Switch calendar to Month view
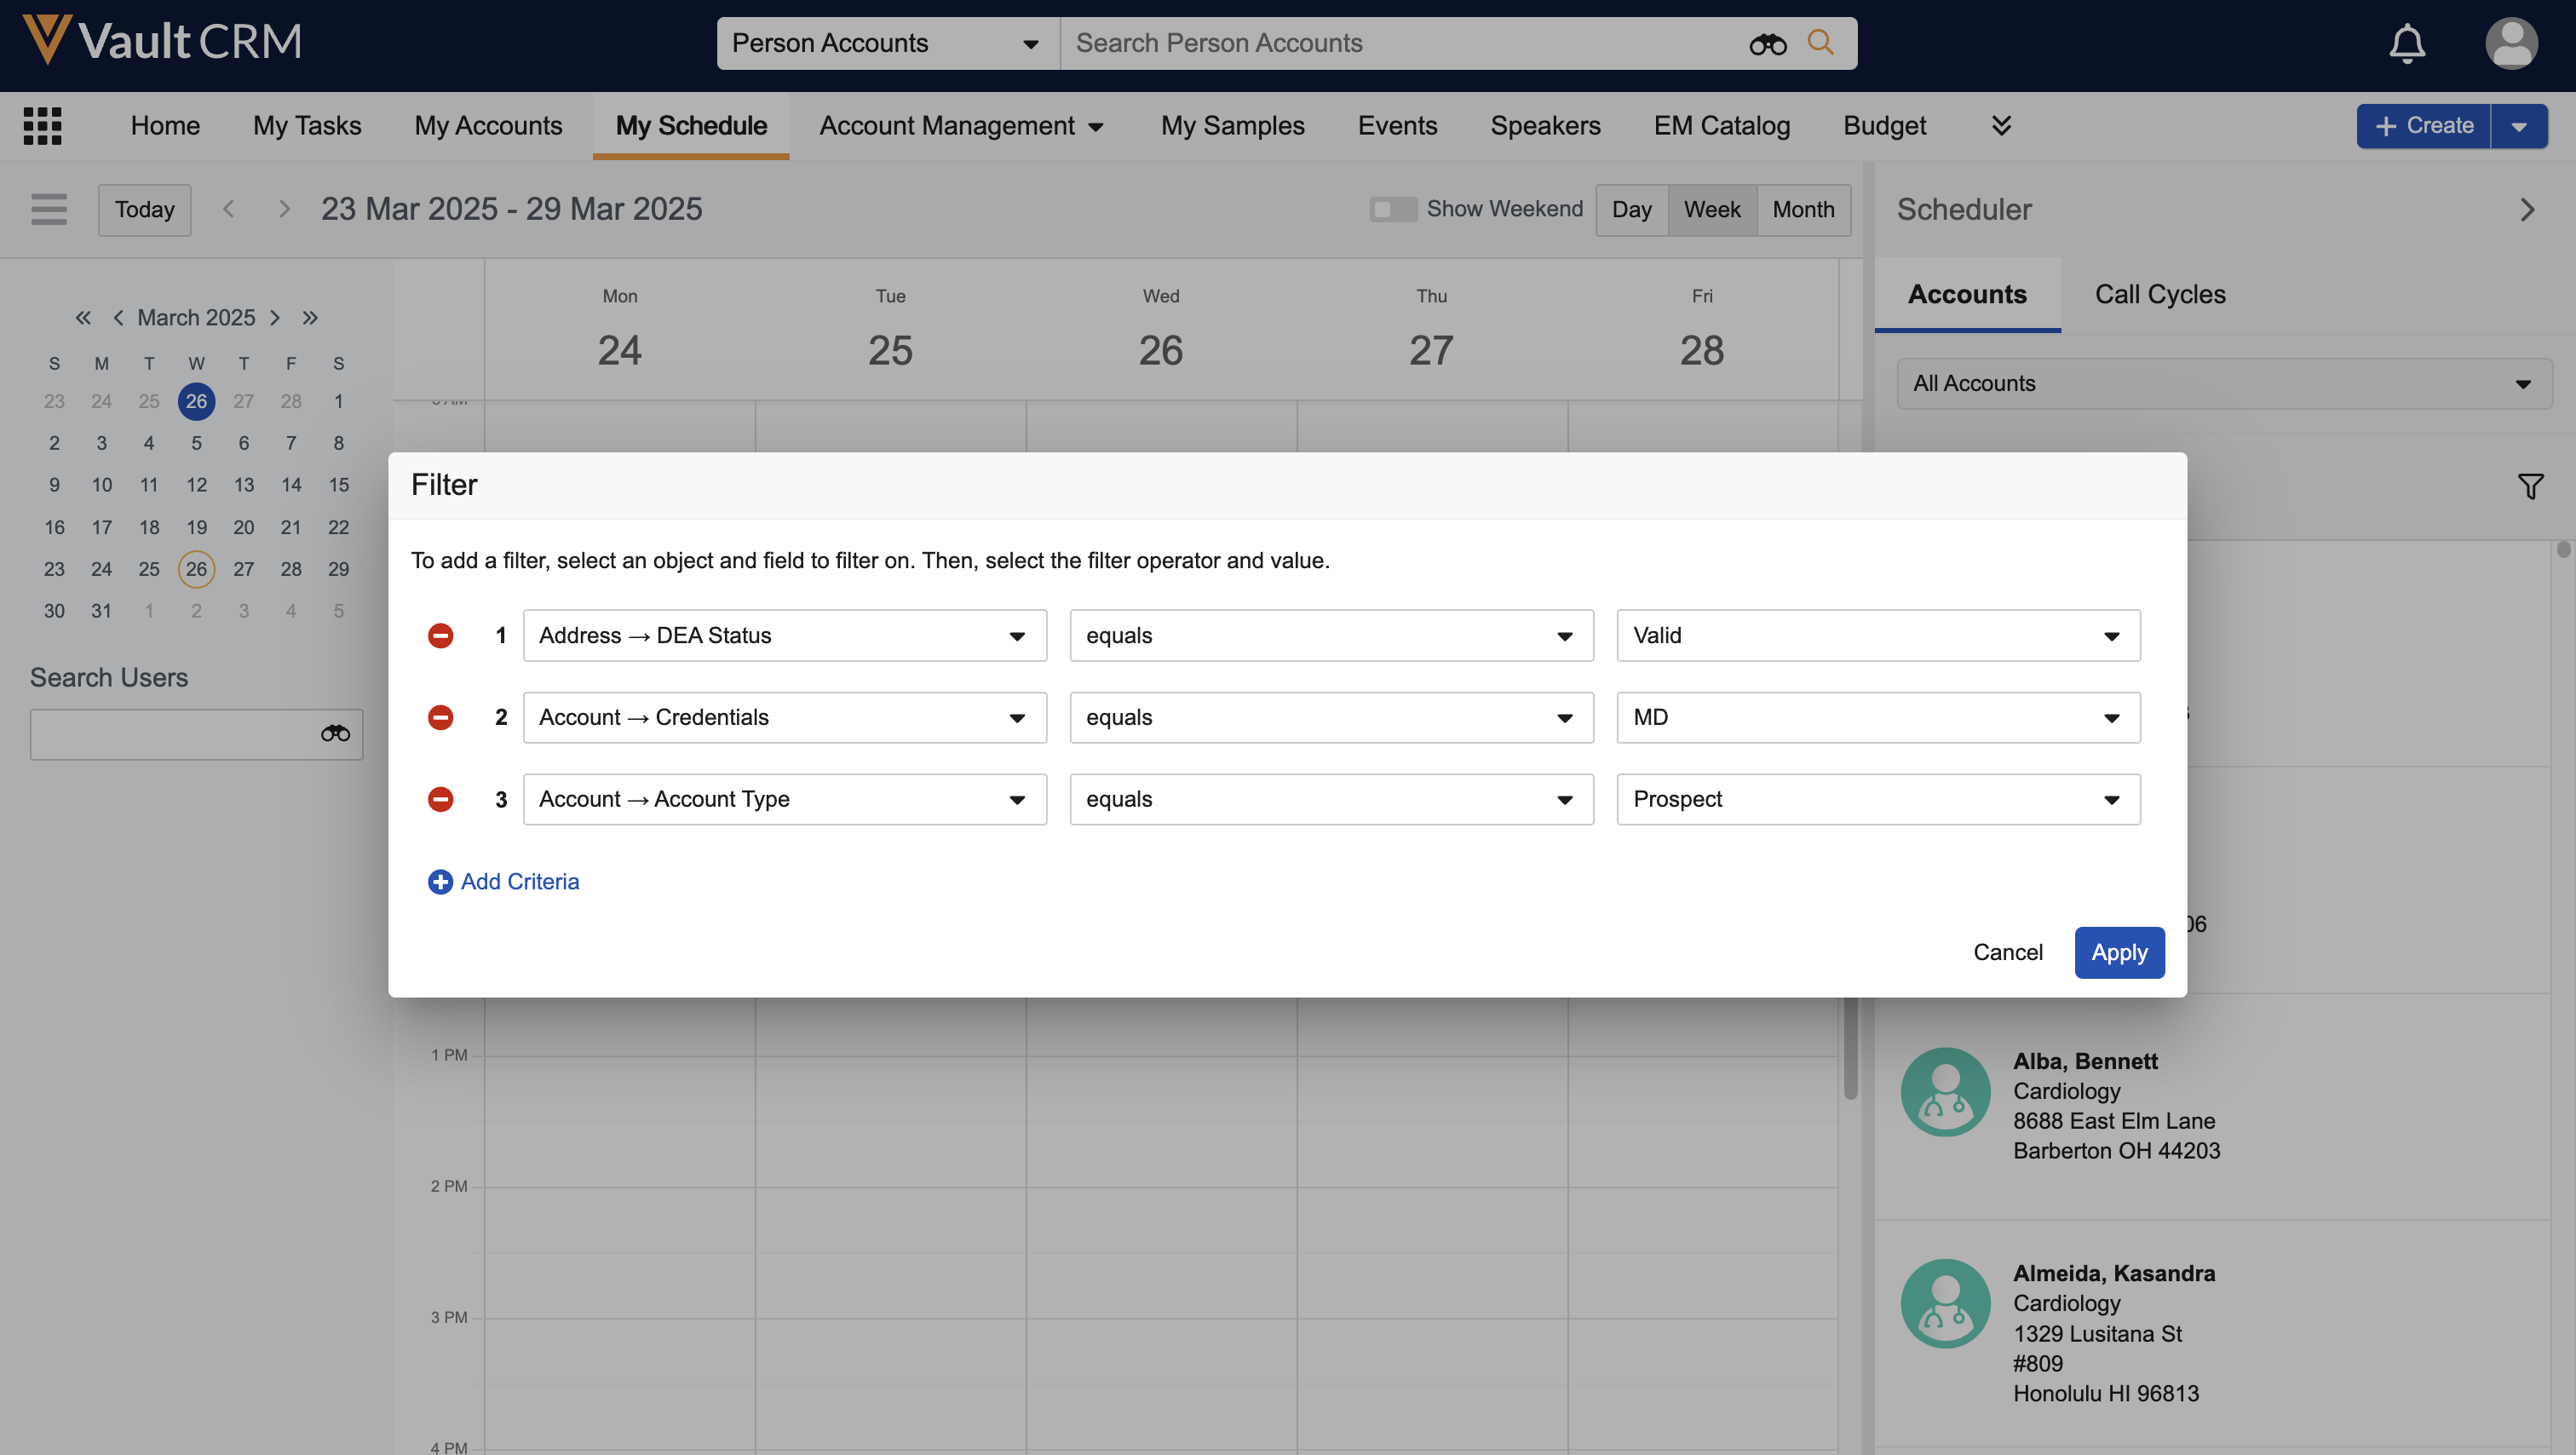Image resolution: width=2576 pixels, height=1455 pixels. click(1803, 210)
